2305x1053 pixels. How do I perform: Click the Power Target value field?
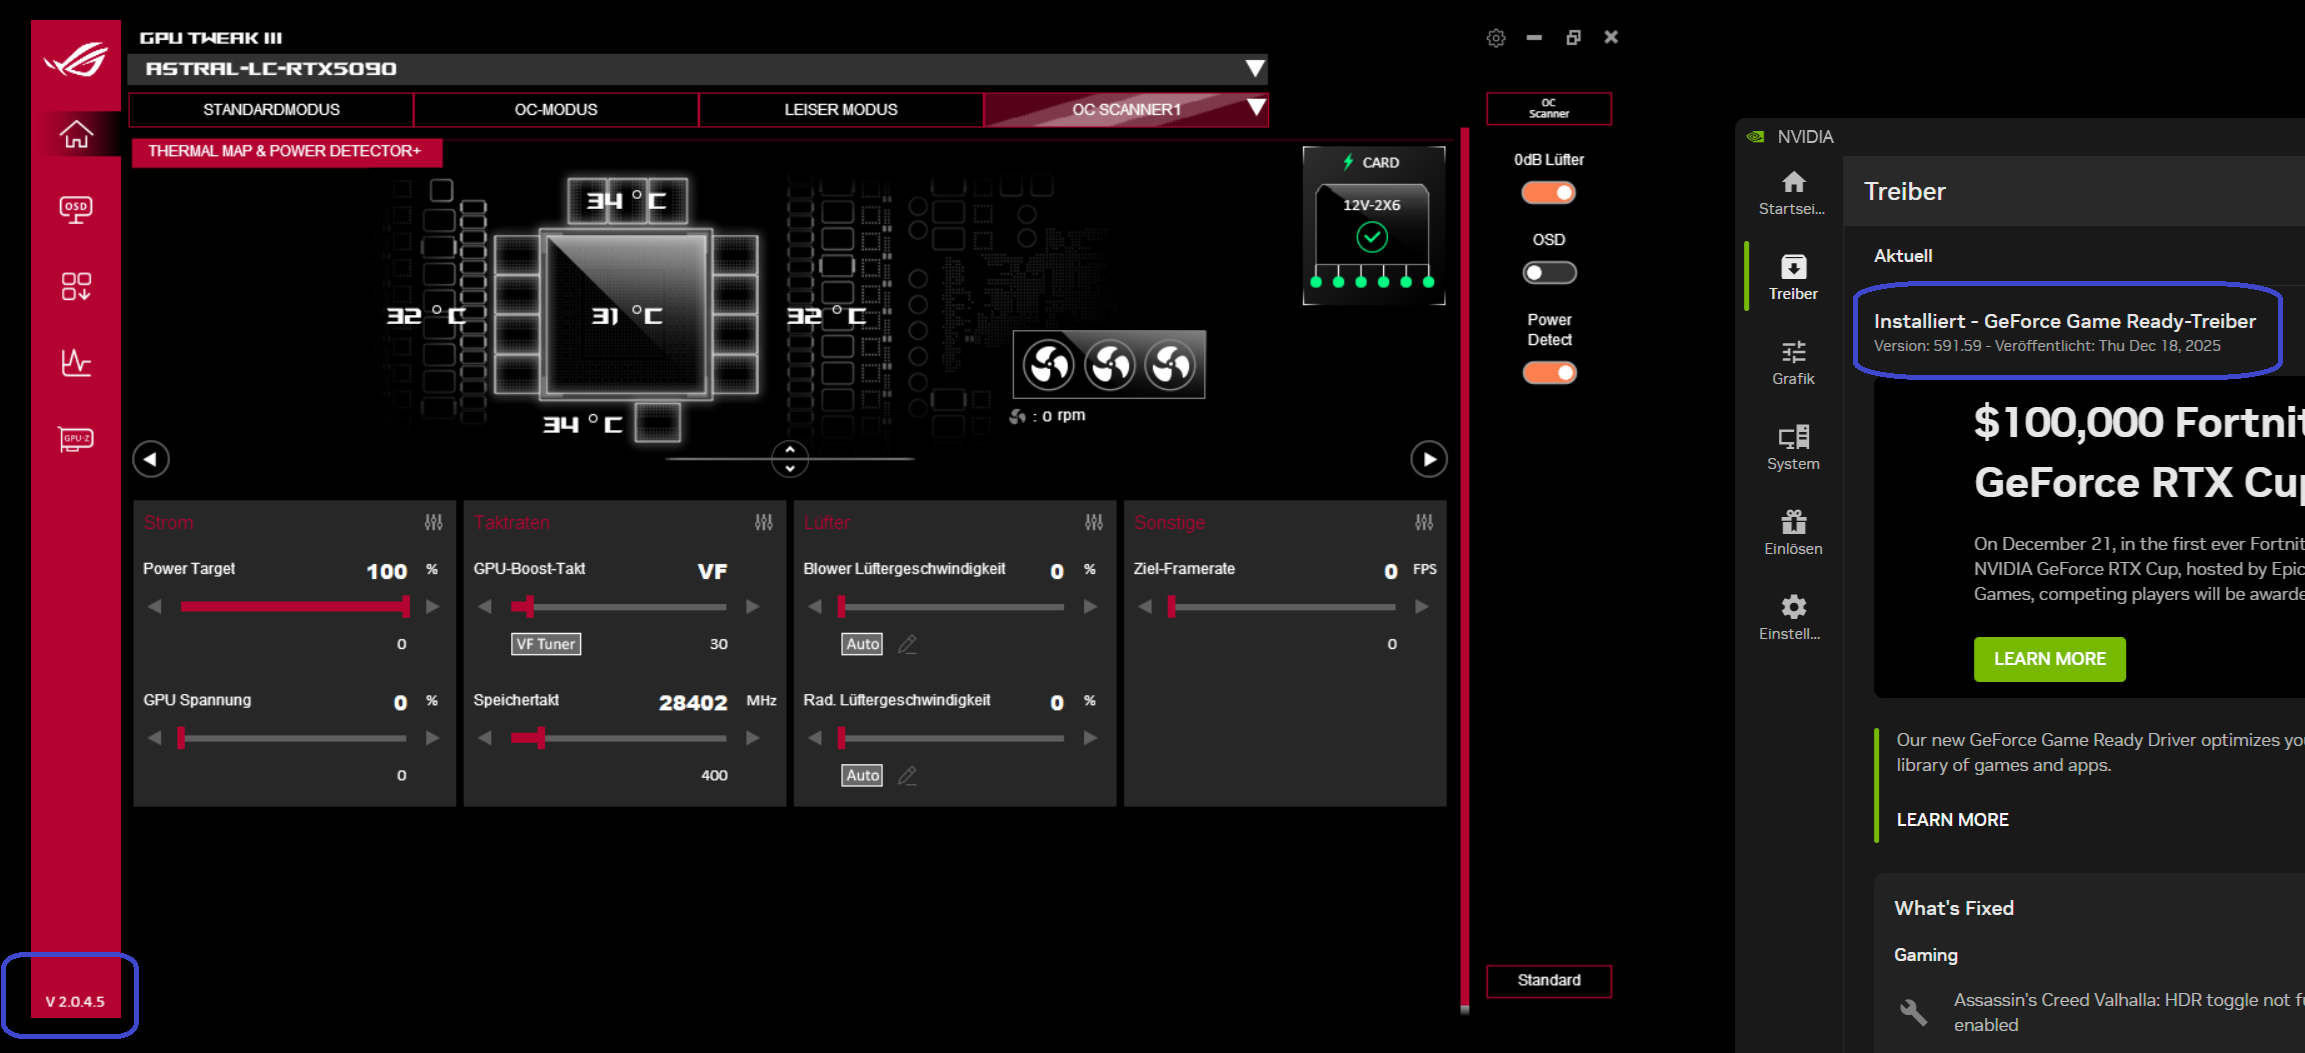387,571
